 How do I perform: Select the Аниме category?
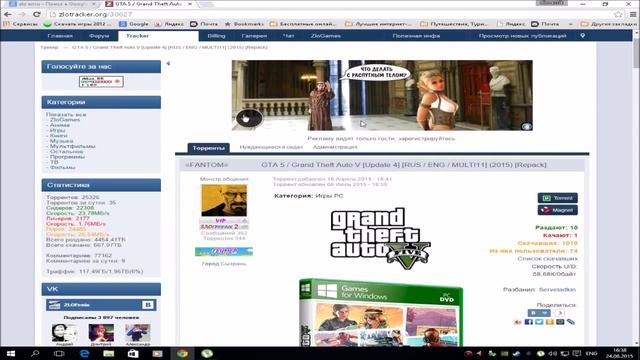60,125
